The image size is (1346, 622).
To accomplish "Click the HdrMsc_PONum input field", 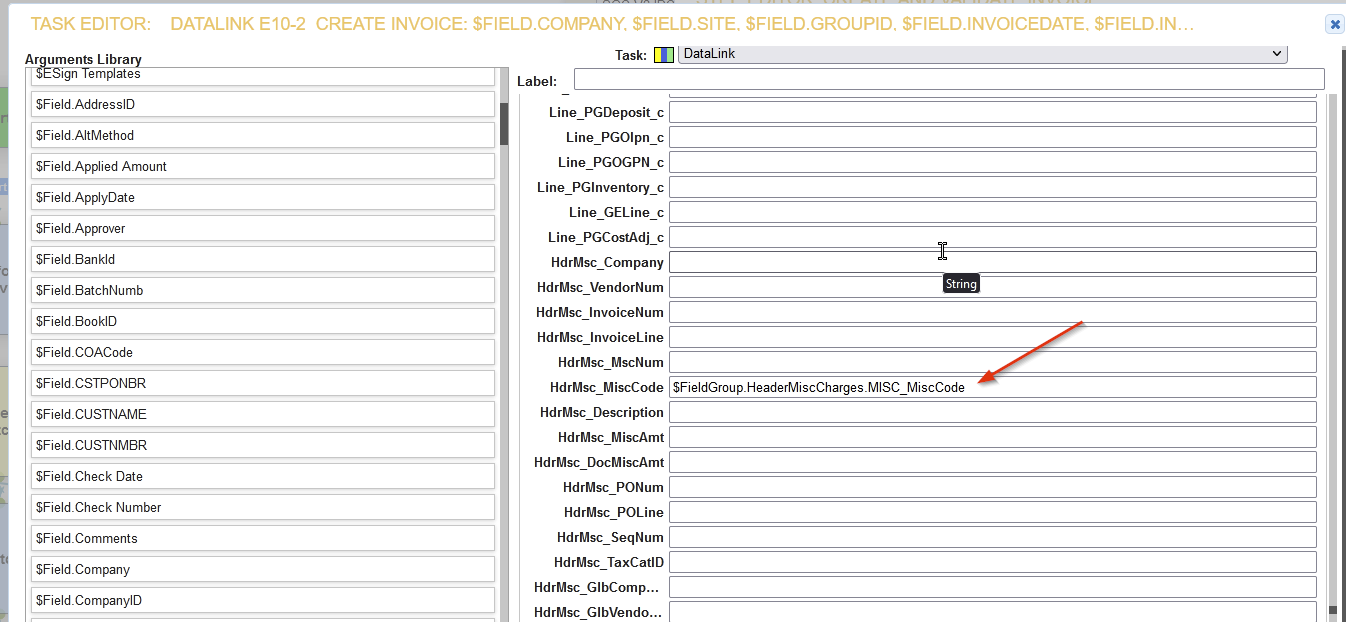I will click(995, 487).
